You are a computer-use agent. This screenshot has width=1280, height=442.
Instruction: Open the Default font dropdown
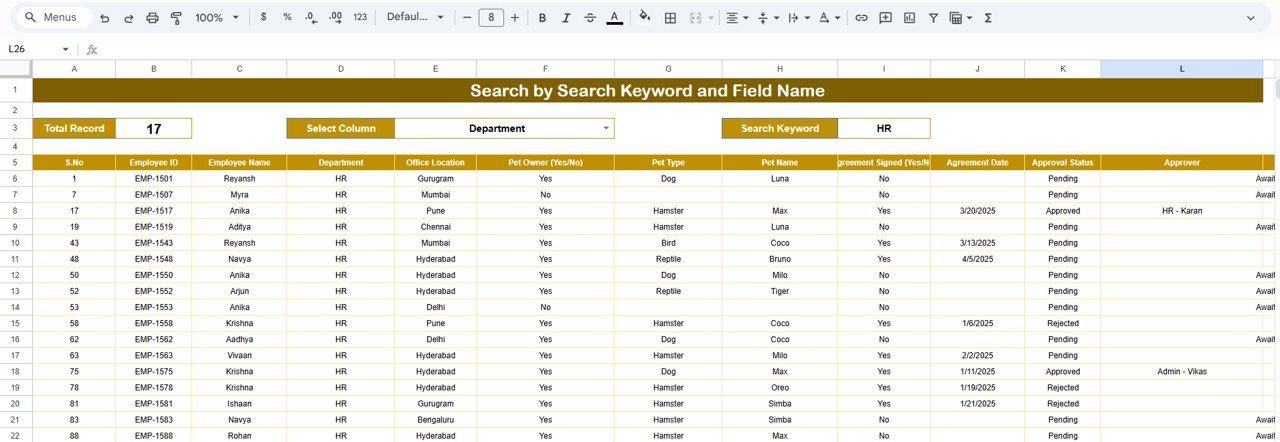coord(414,18)
